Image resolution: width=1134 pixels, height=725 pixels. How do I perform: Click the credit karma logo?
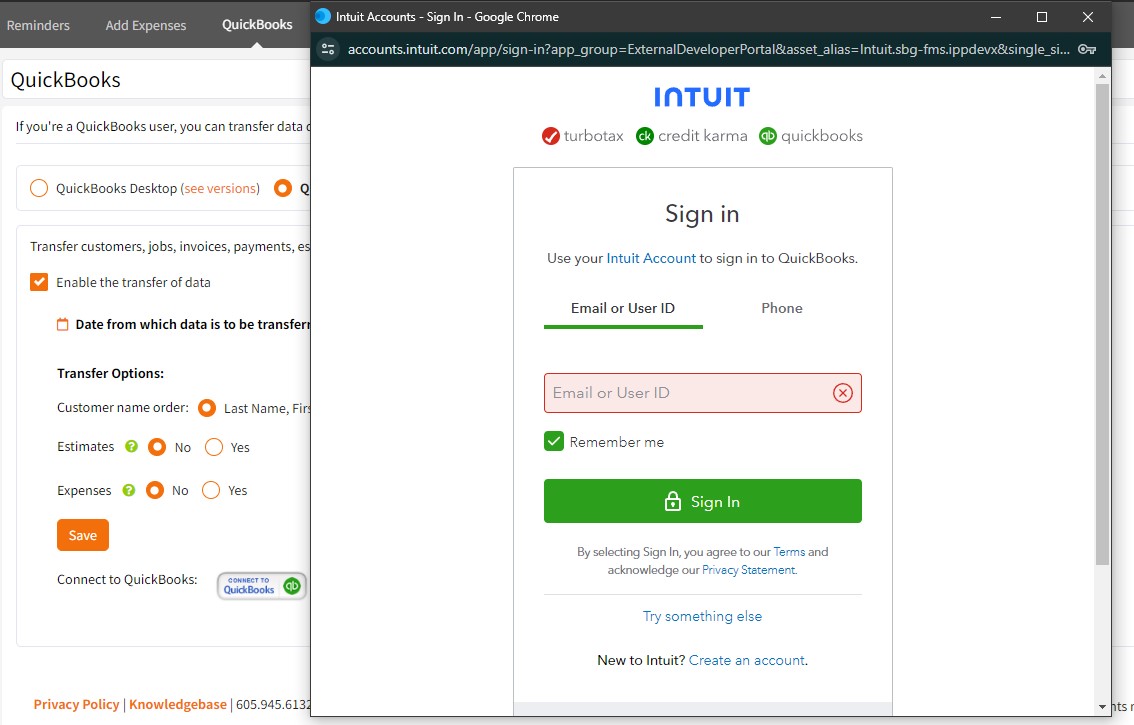691,136
